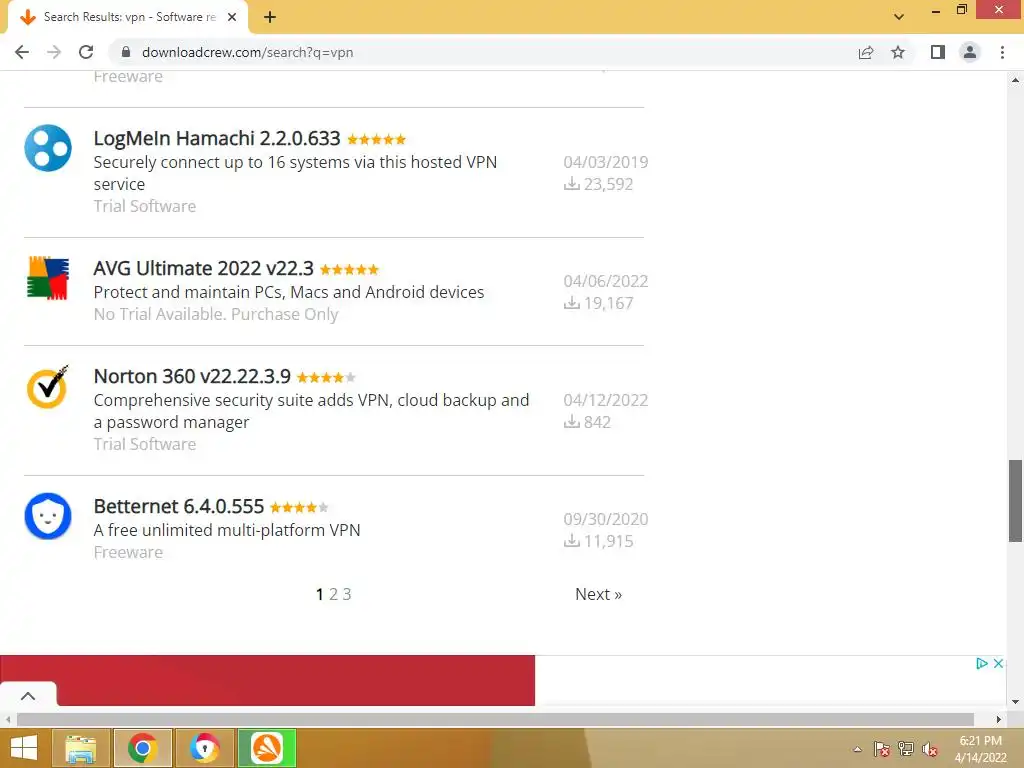Click the download icon beside 23,592
The image size is (1024, 768).
tap(571, 184)
